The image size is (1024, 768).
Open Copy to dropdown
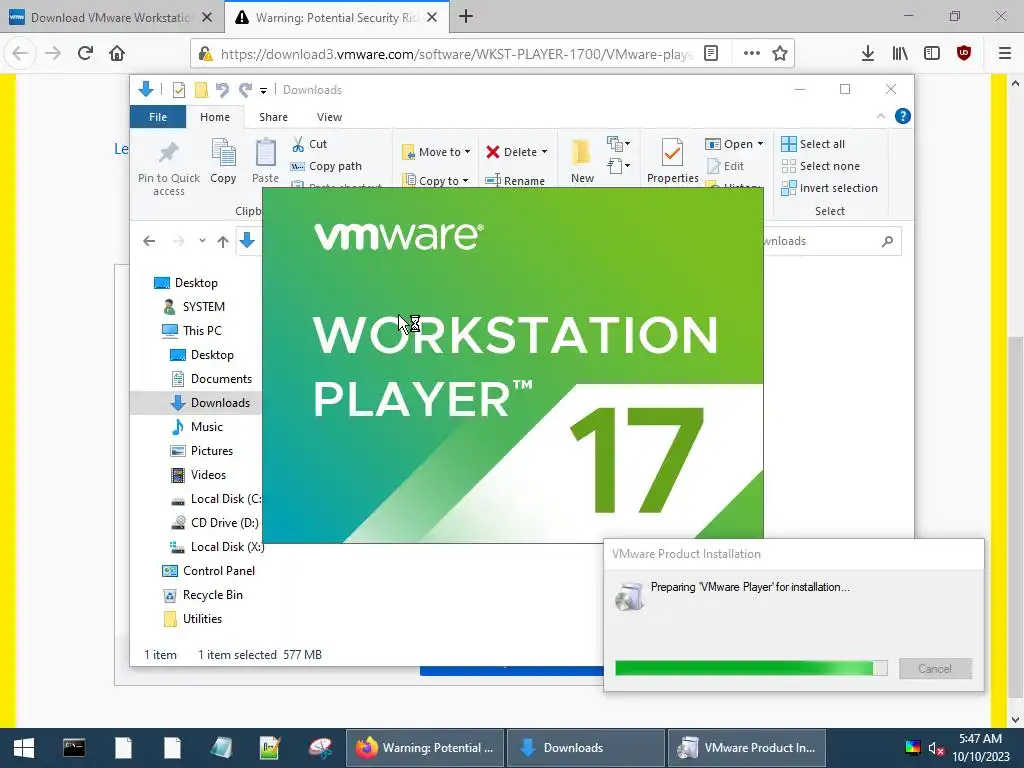(x=436, y=180)
